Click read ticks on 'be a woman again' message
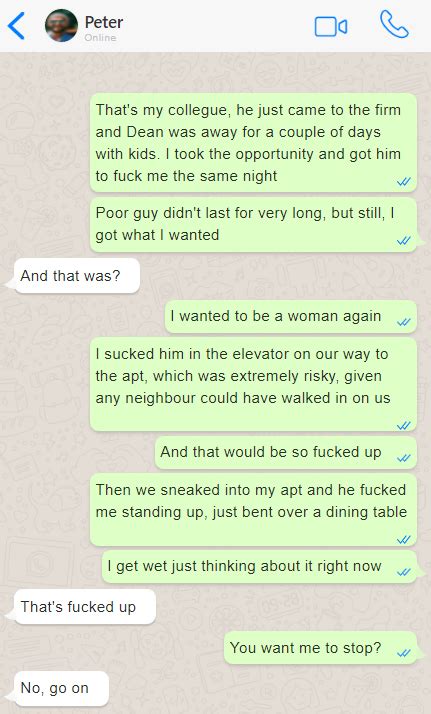Image resolution: width=431 pixels, height=714 pixels. (x=404, y=322)
